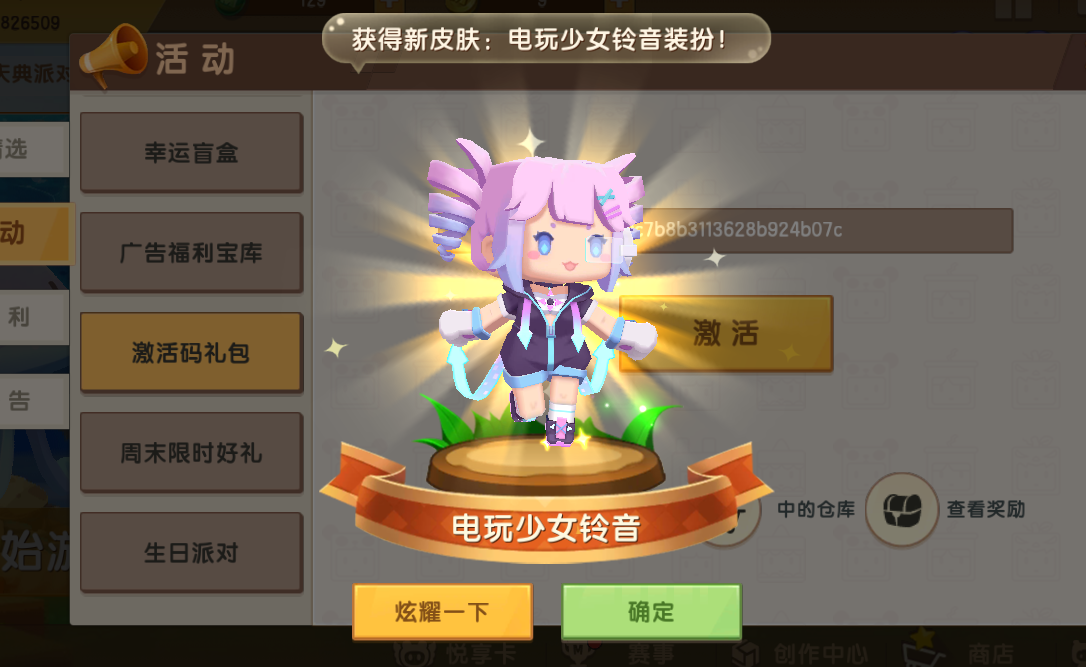Select the 幸运盲盒 activity tab
Viewport: 1086px width, 667px height.
(x=191, y=152)
